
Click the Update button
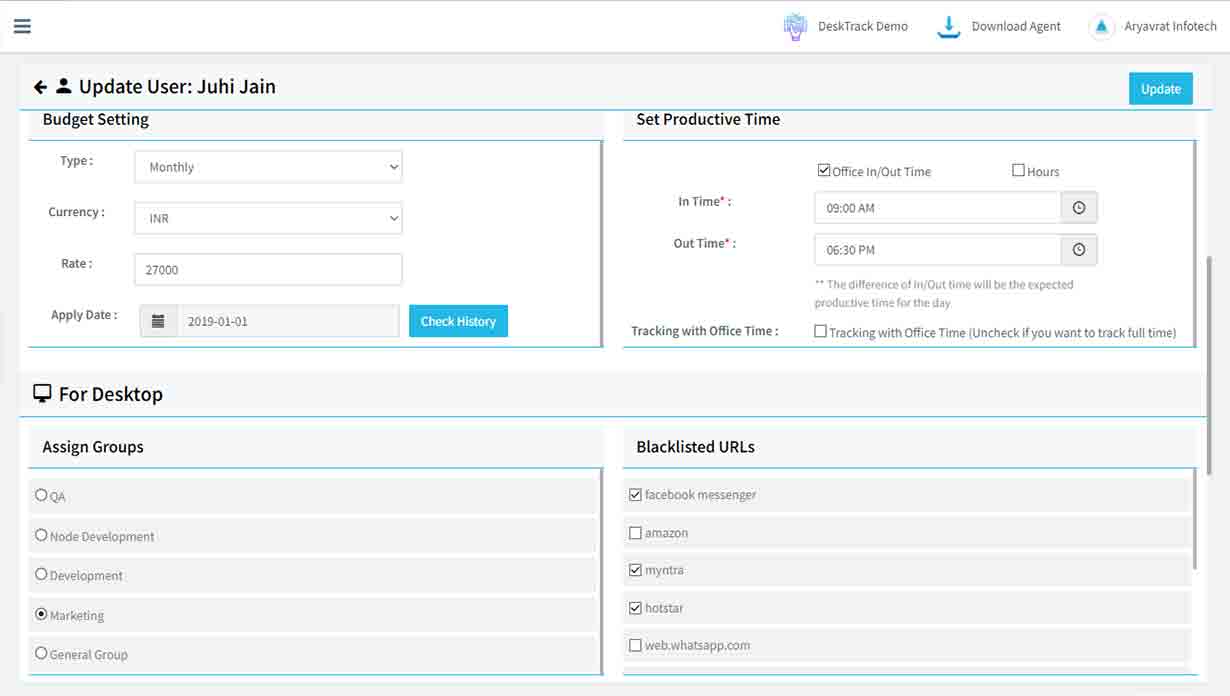(1160, 88)
